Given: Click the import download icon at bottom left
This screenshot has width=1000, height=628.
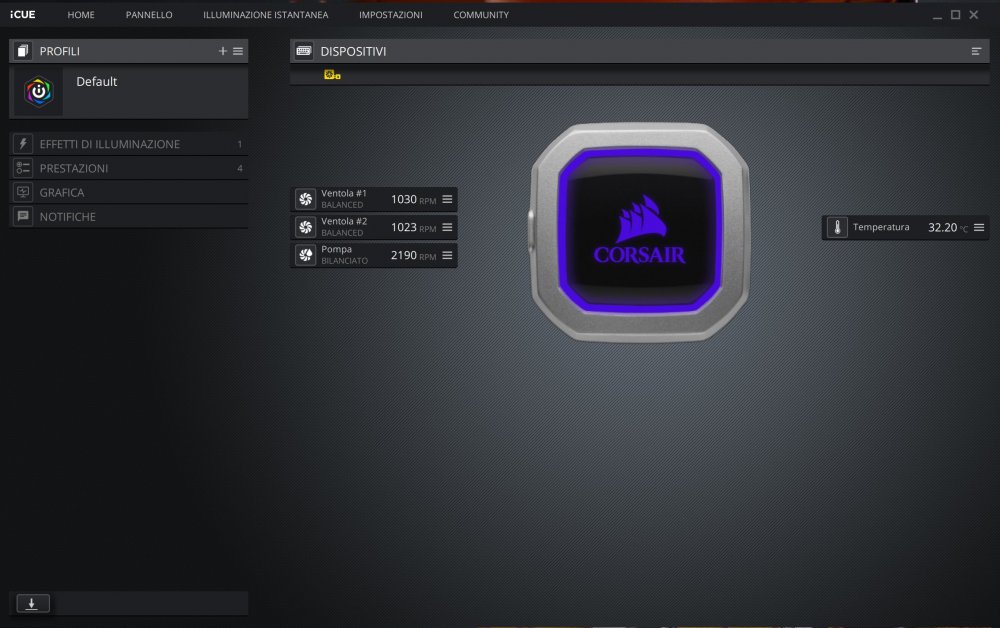Looking at the screenshot, I should [32, 603].
